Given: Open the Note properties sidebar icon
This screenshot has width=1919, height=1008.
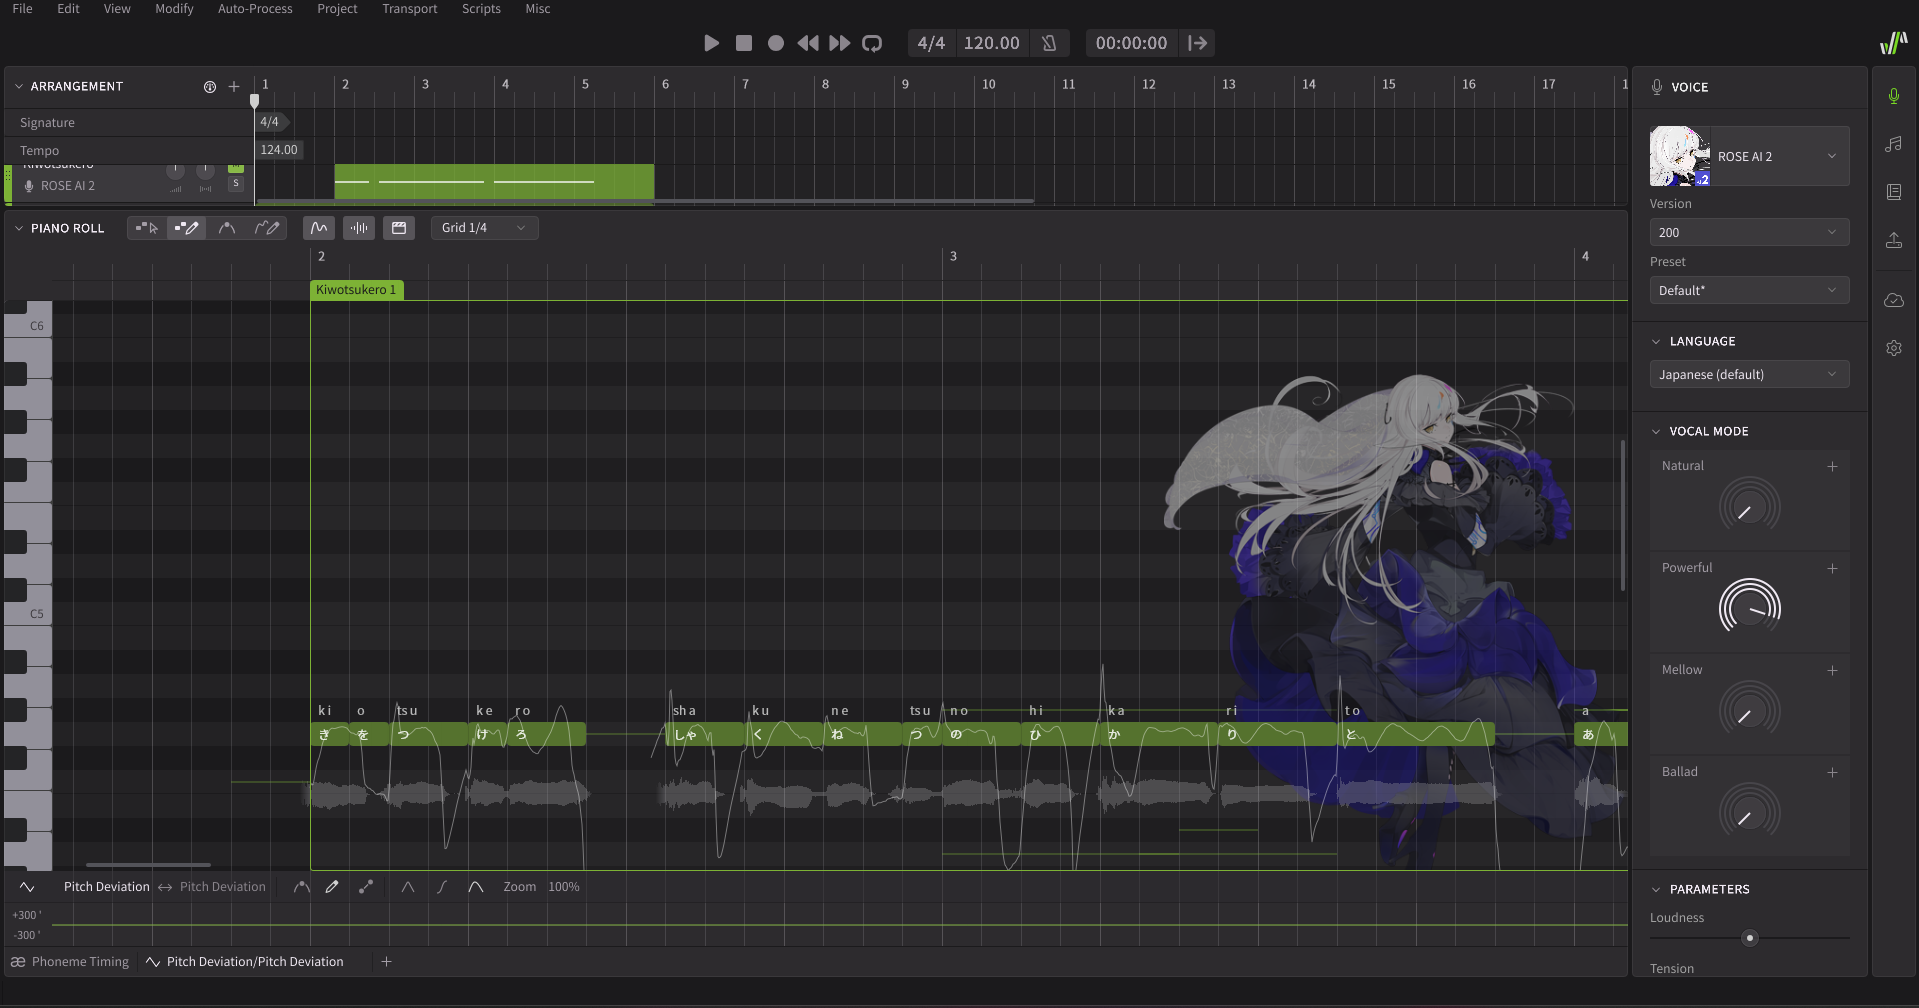Looking at the screenshot, I should coord(1893,144).
